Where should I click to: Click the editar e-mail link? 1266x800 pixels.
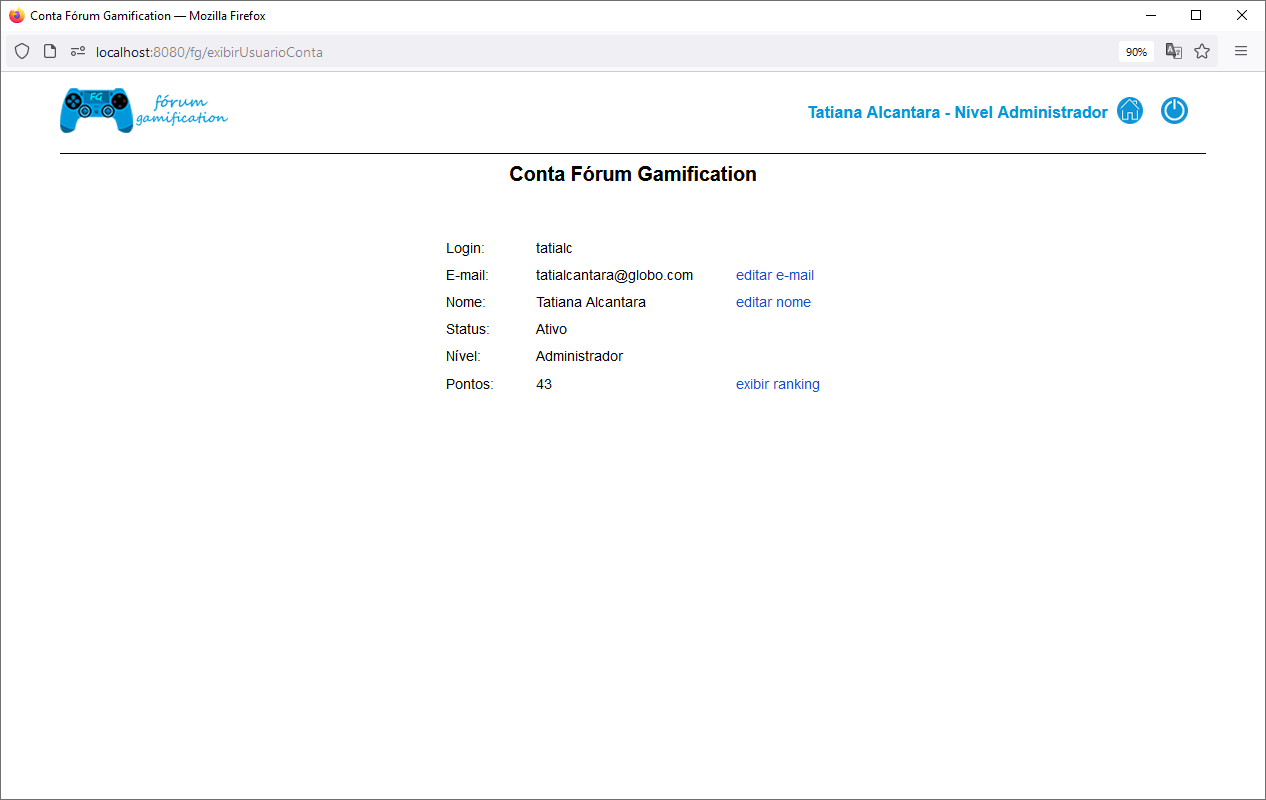(775, 275)
